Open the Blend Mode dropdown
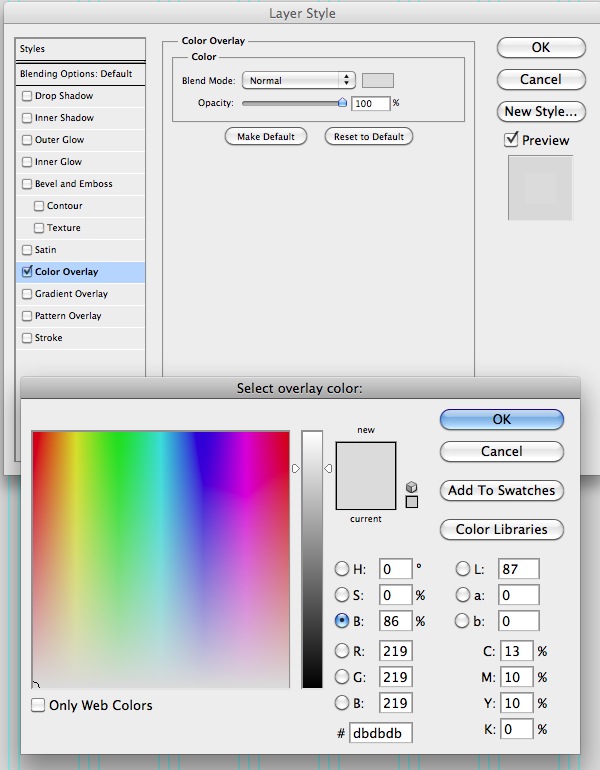Screen dimensions: 600x770 point(299,81)
